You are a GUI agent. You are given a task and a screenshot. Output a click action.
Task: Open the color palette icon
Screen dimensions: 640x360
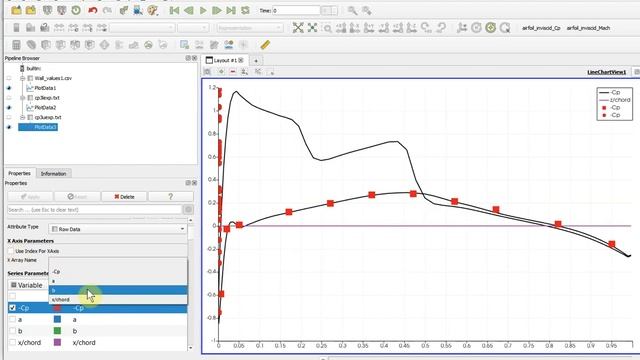(153, 10)
